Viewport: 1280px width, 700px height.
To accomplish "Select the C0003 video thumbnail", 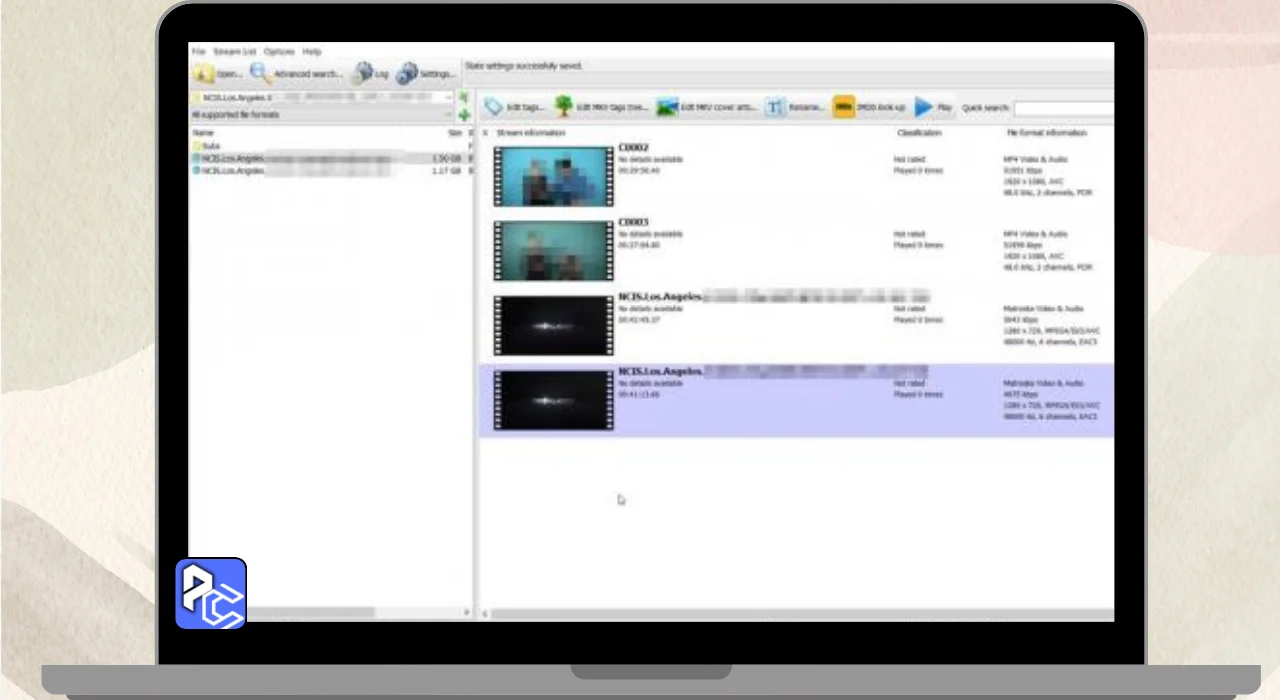I will (x=553, y=250).
